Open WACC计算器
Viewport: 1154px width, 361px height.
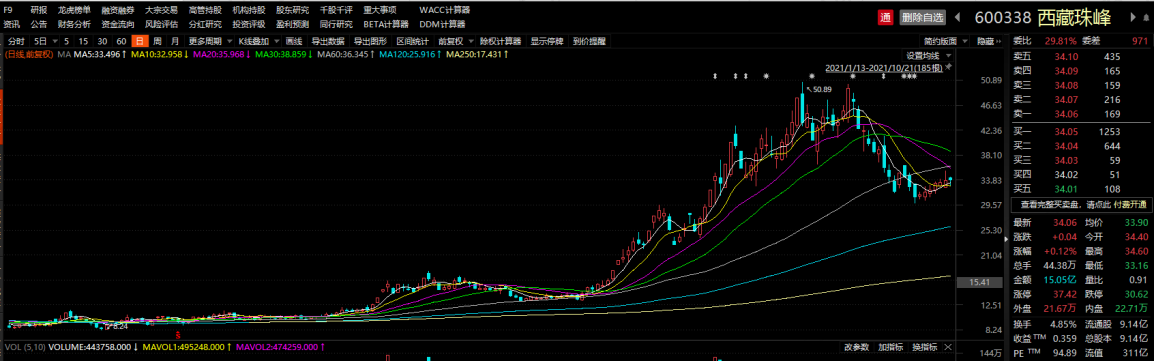[445, 10]
